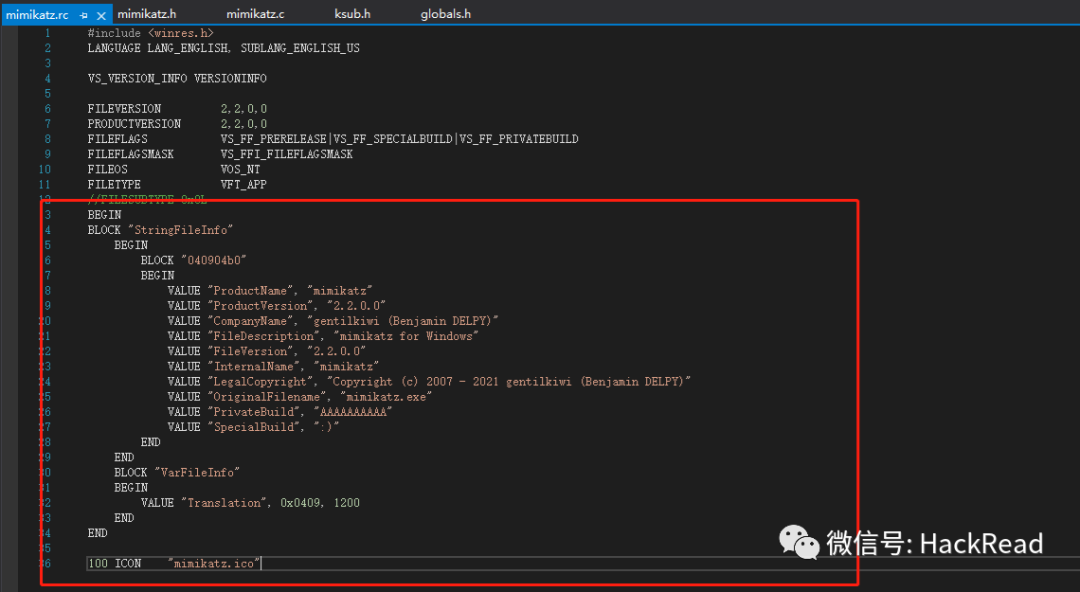Click the "mimikatz for Windows" string
The width and height of the screenshot is (1080, 592).
click(406, 336)
